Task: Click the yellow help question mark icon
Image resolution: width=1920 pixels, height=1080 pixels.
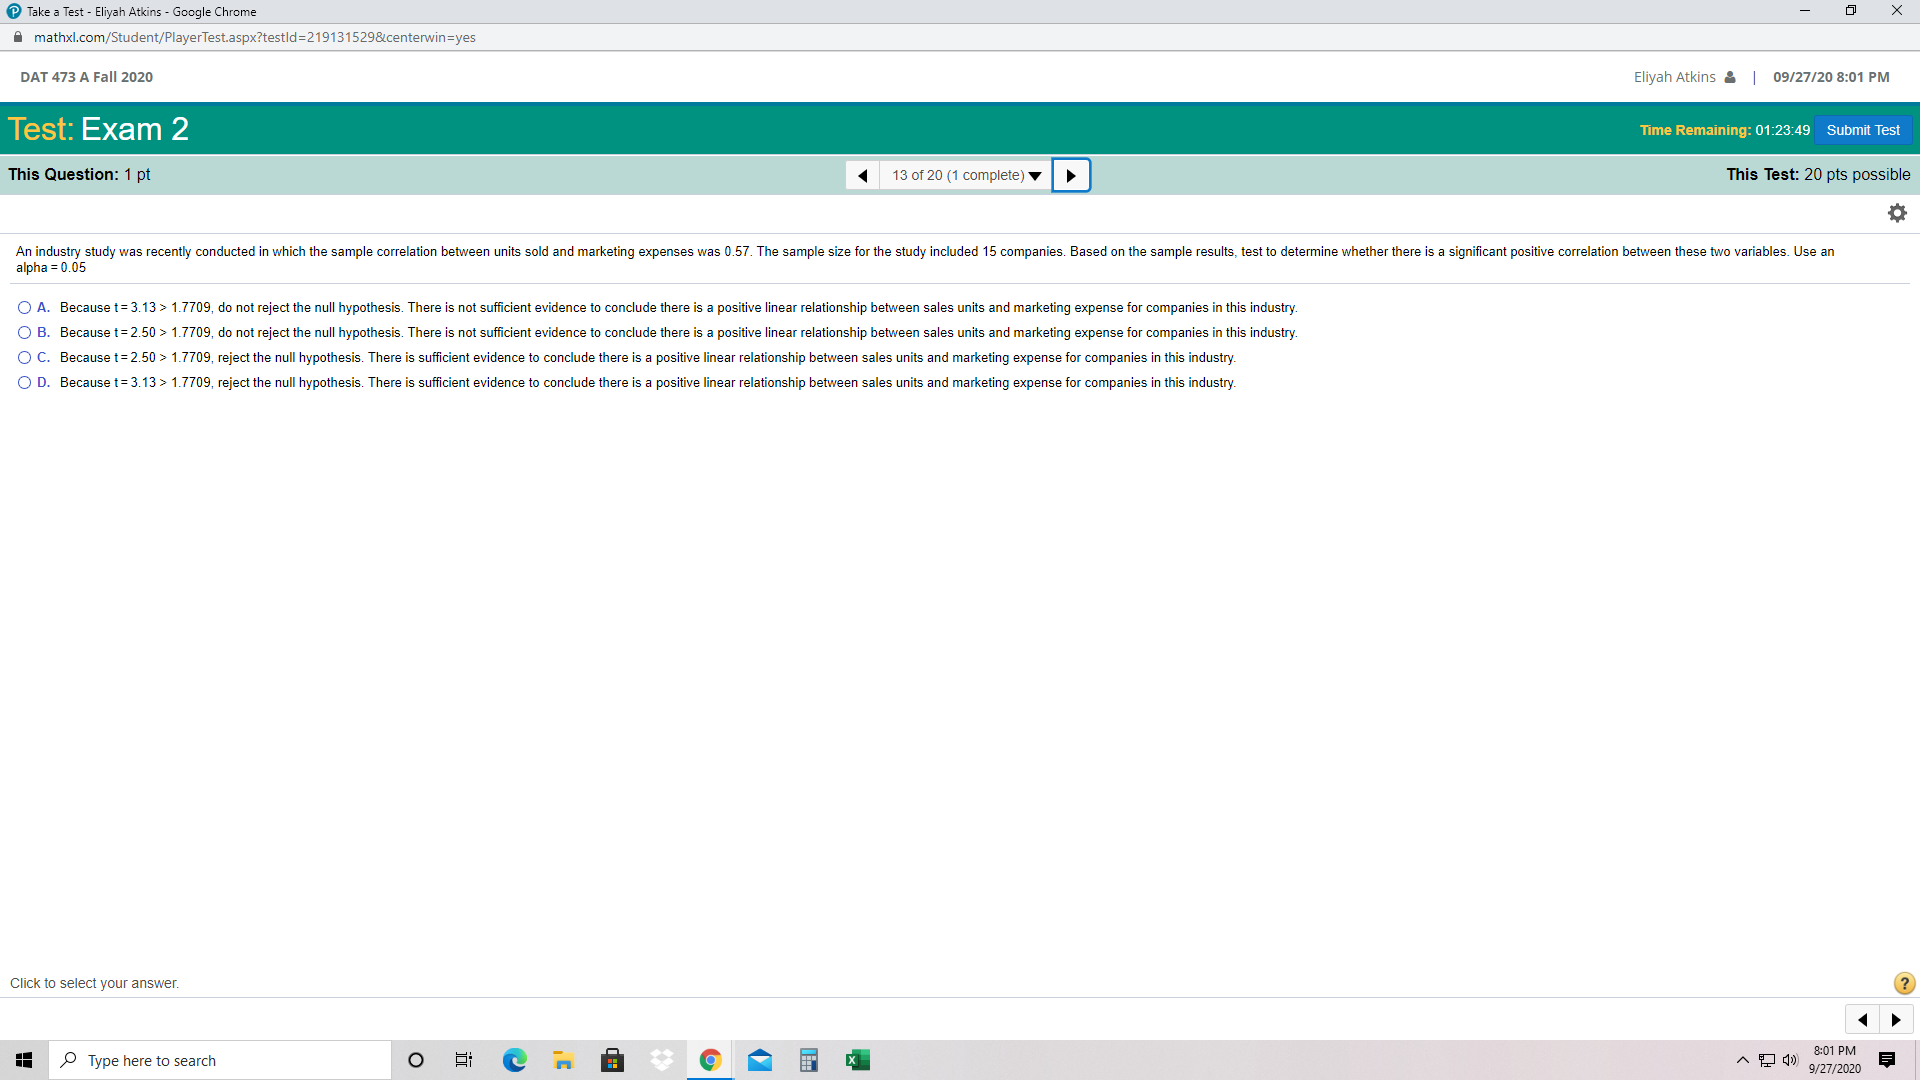Action: tap(1904, 983)
